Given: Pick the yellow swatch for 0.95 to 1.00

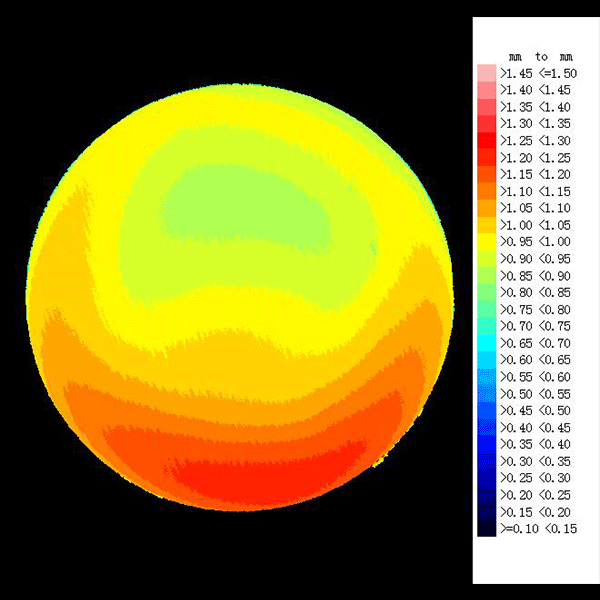Looking at the screenshot, I should click(486, 241).
